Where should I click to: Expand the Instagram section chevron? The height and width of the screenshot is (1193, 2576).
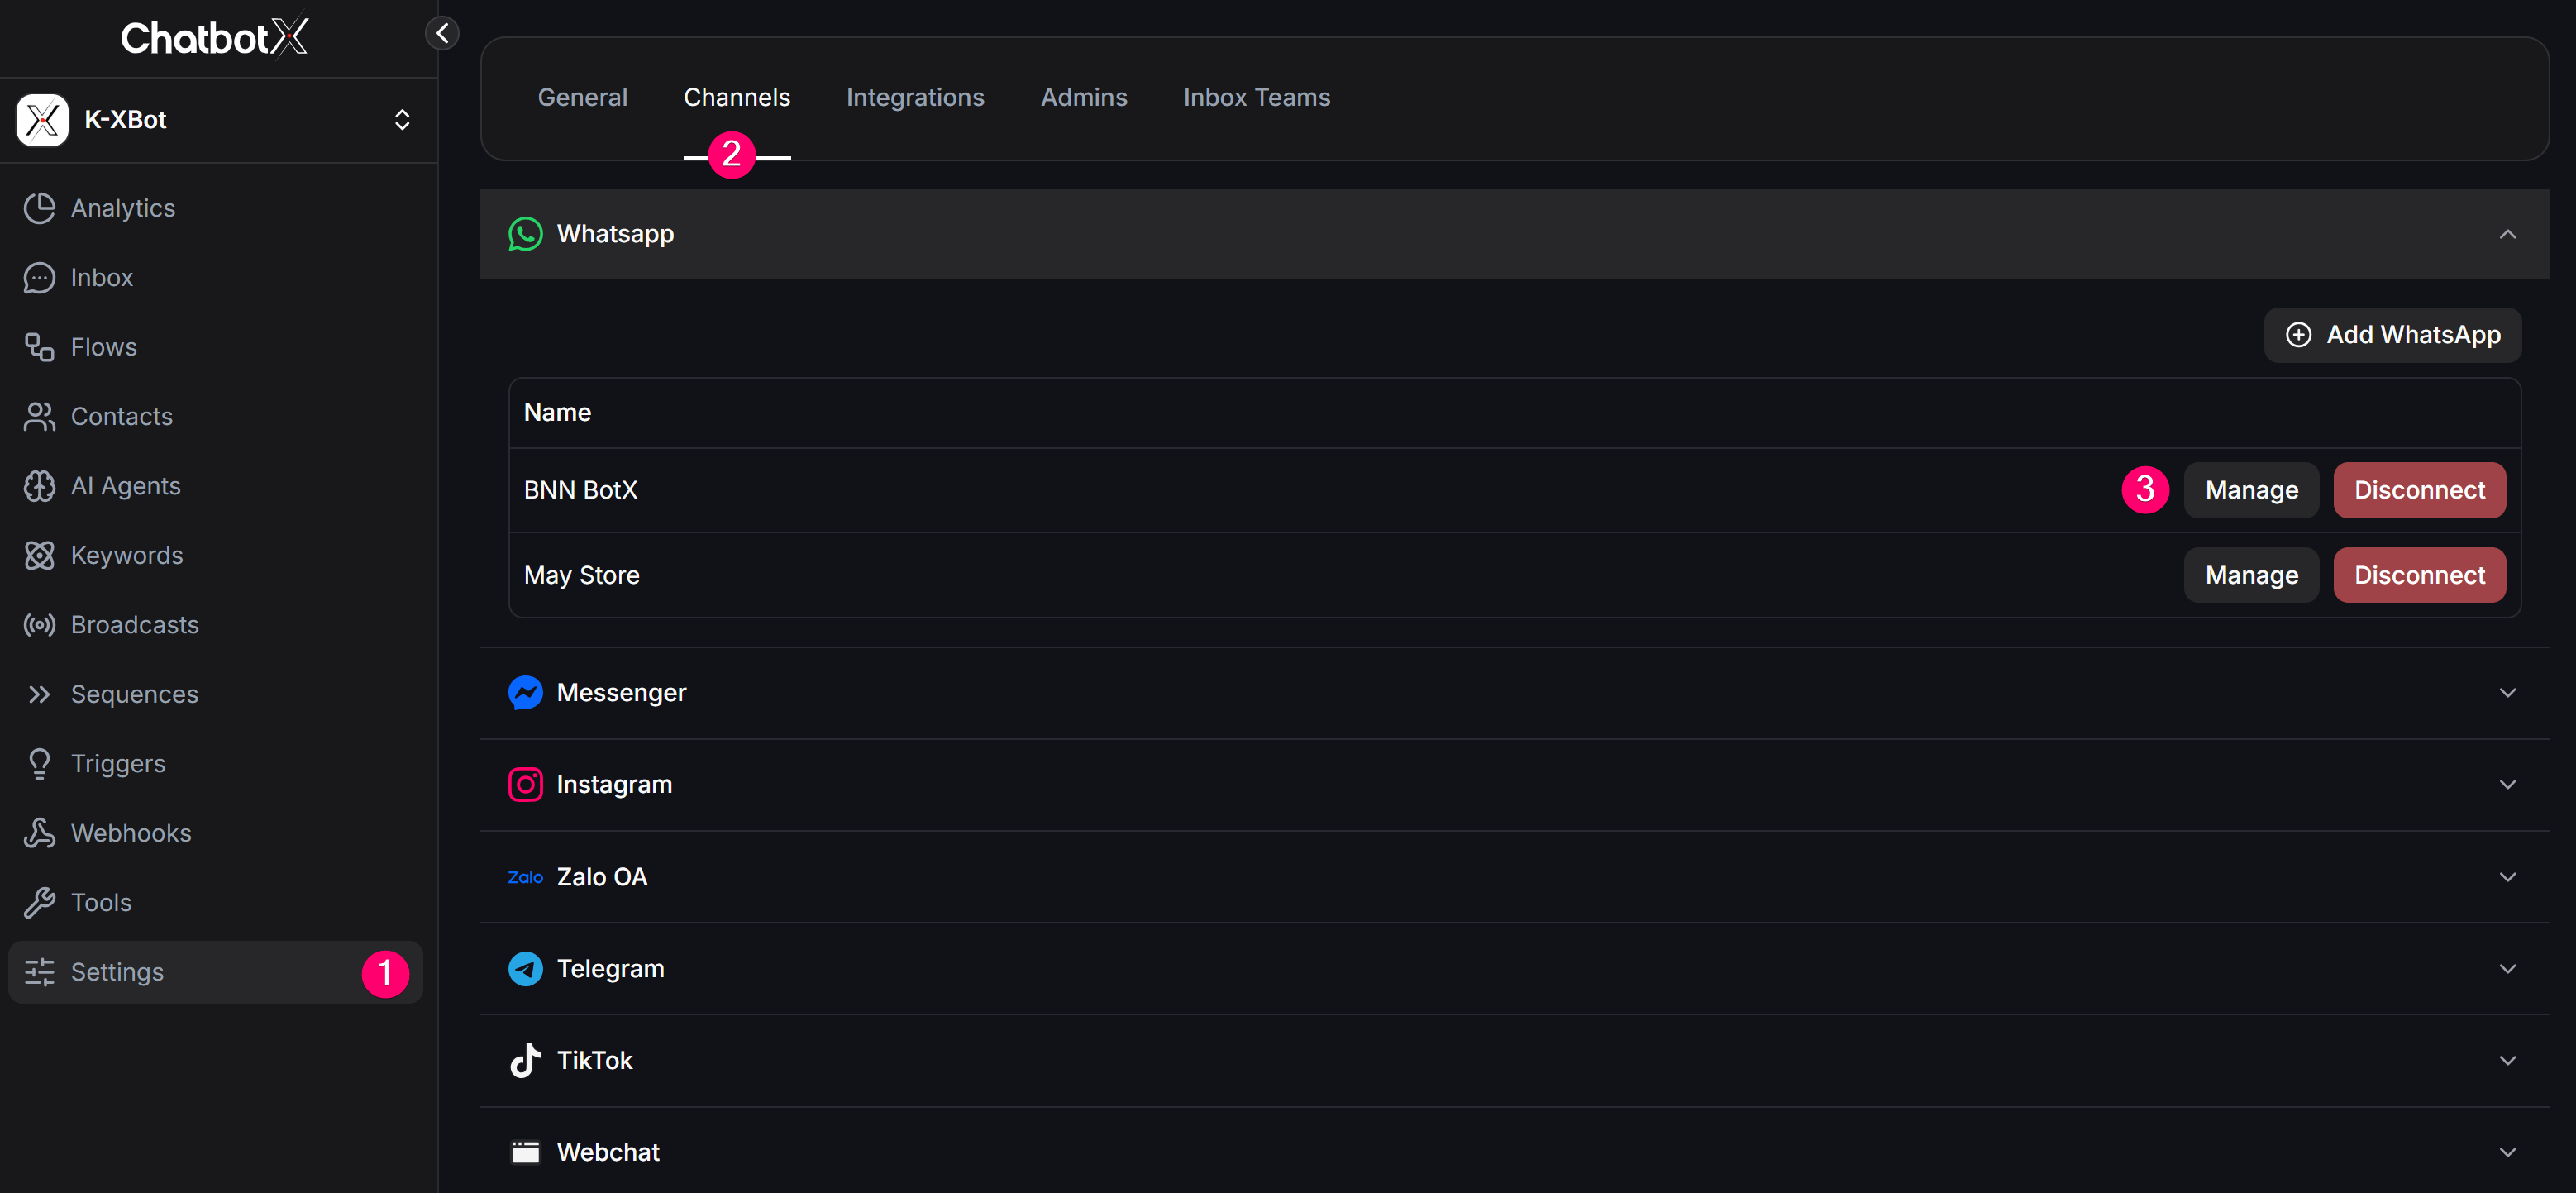(2507, 785)
